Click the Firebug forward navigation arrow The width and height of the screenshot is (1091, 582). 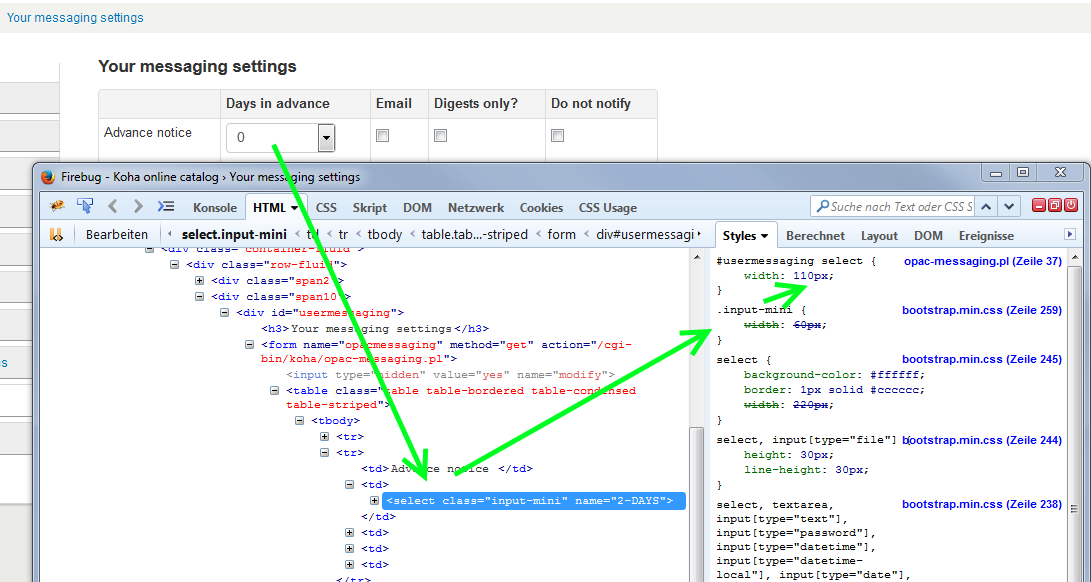[138, 207]
